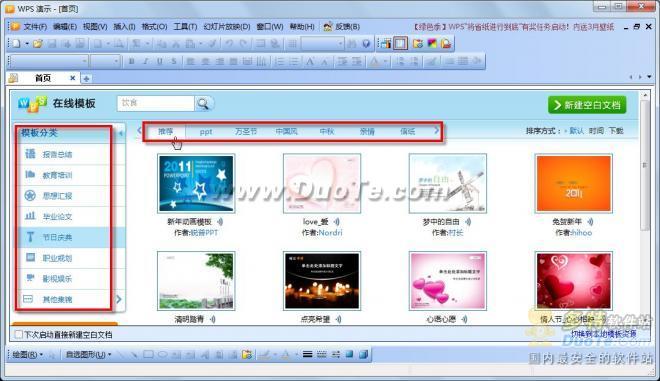660x381 pixels.
Task: Click the 新建空白文档 green button
Action: pos(587,105)
